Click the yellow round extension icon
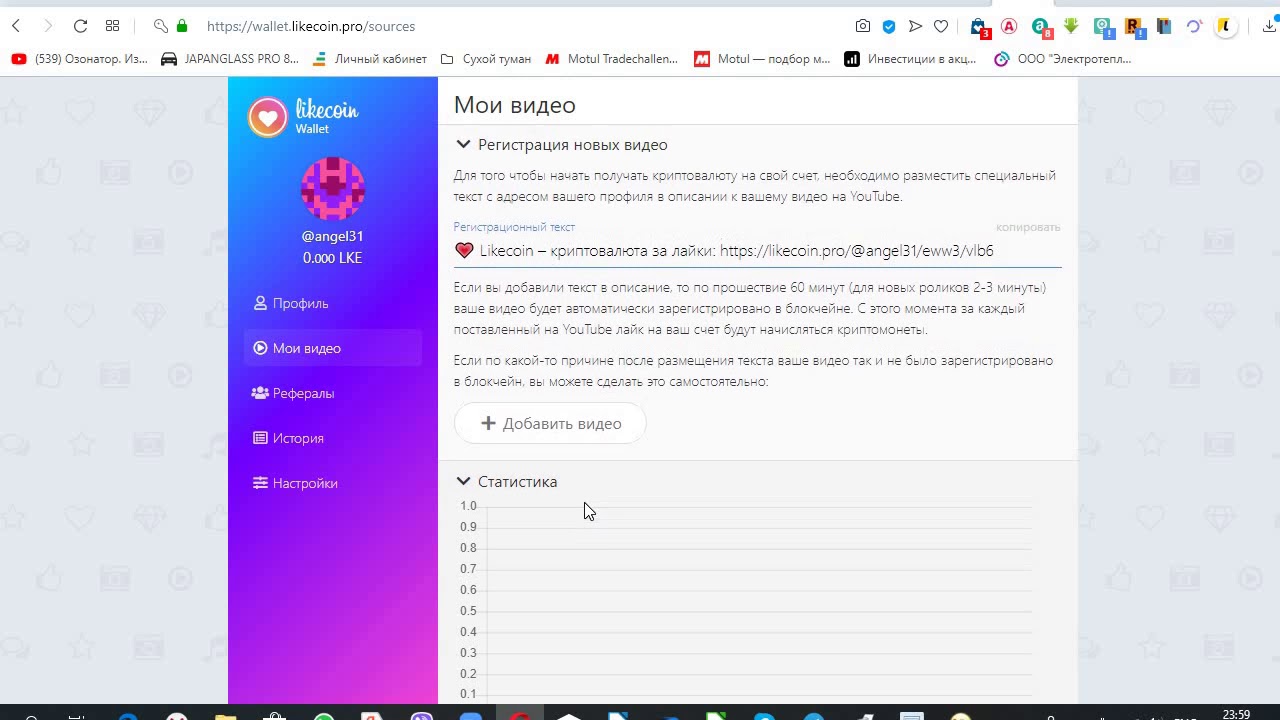This screenshot has width=1280, height=720. click(x=1225, y=27)
